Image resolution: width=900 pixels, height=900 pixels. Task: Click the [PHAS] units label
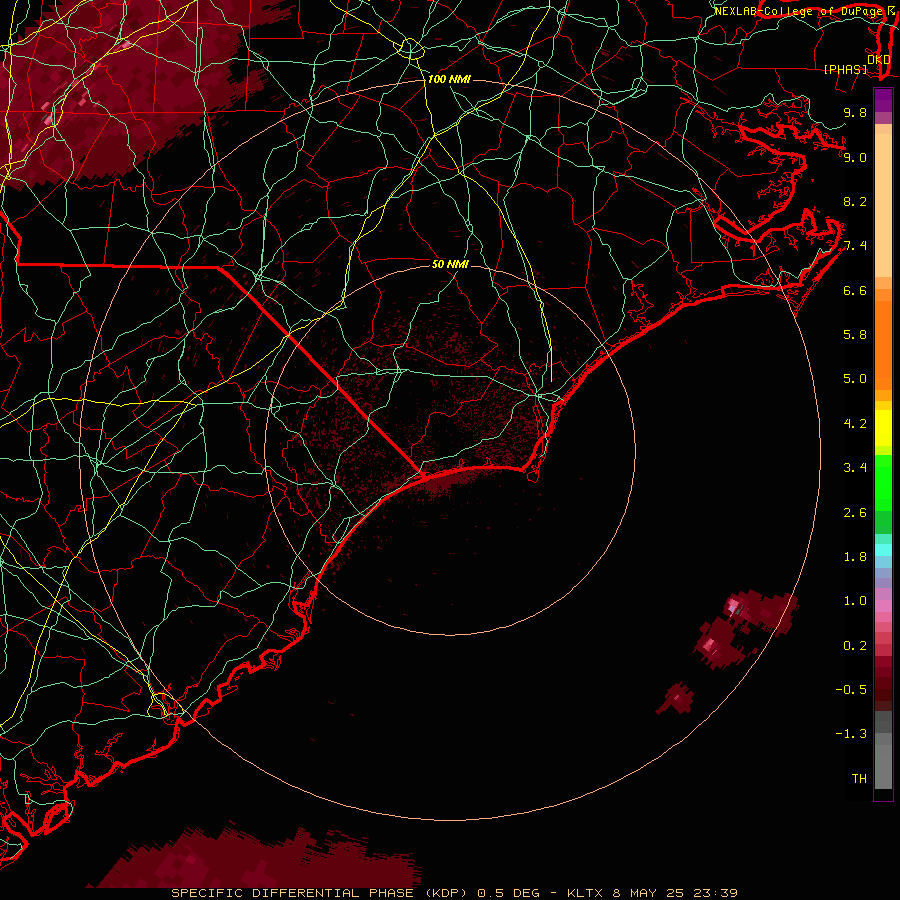point(845,69)
